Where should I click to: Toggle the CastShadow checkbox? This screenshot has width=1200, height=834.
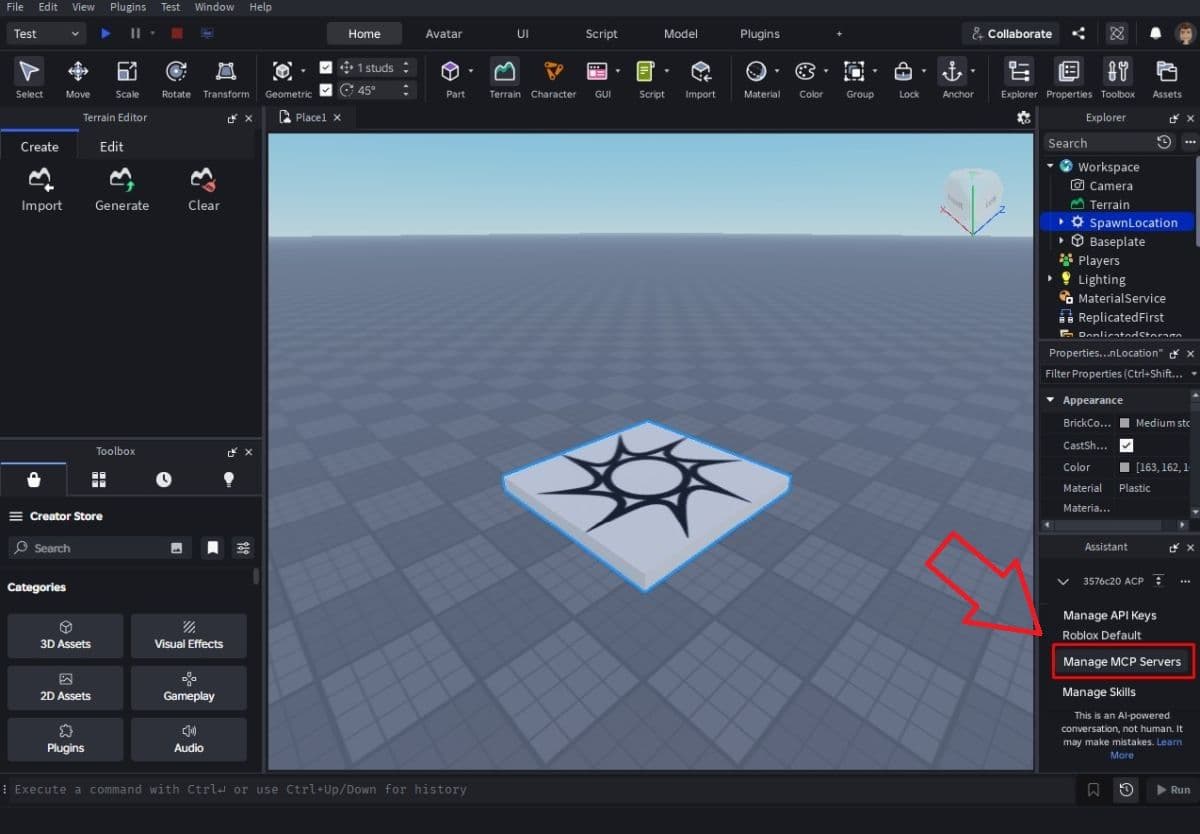point(1126,445)
